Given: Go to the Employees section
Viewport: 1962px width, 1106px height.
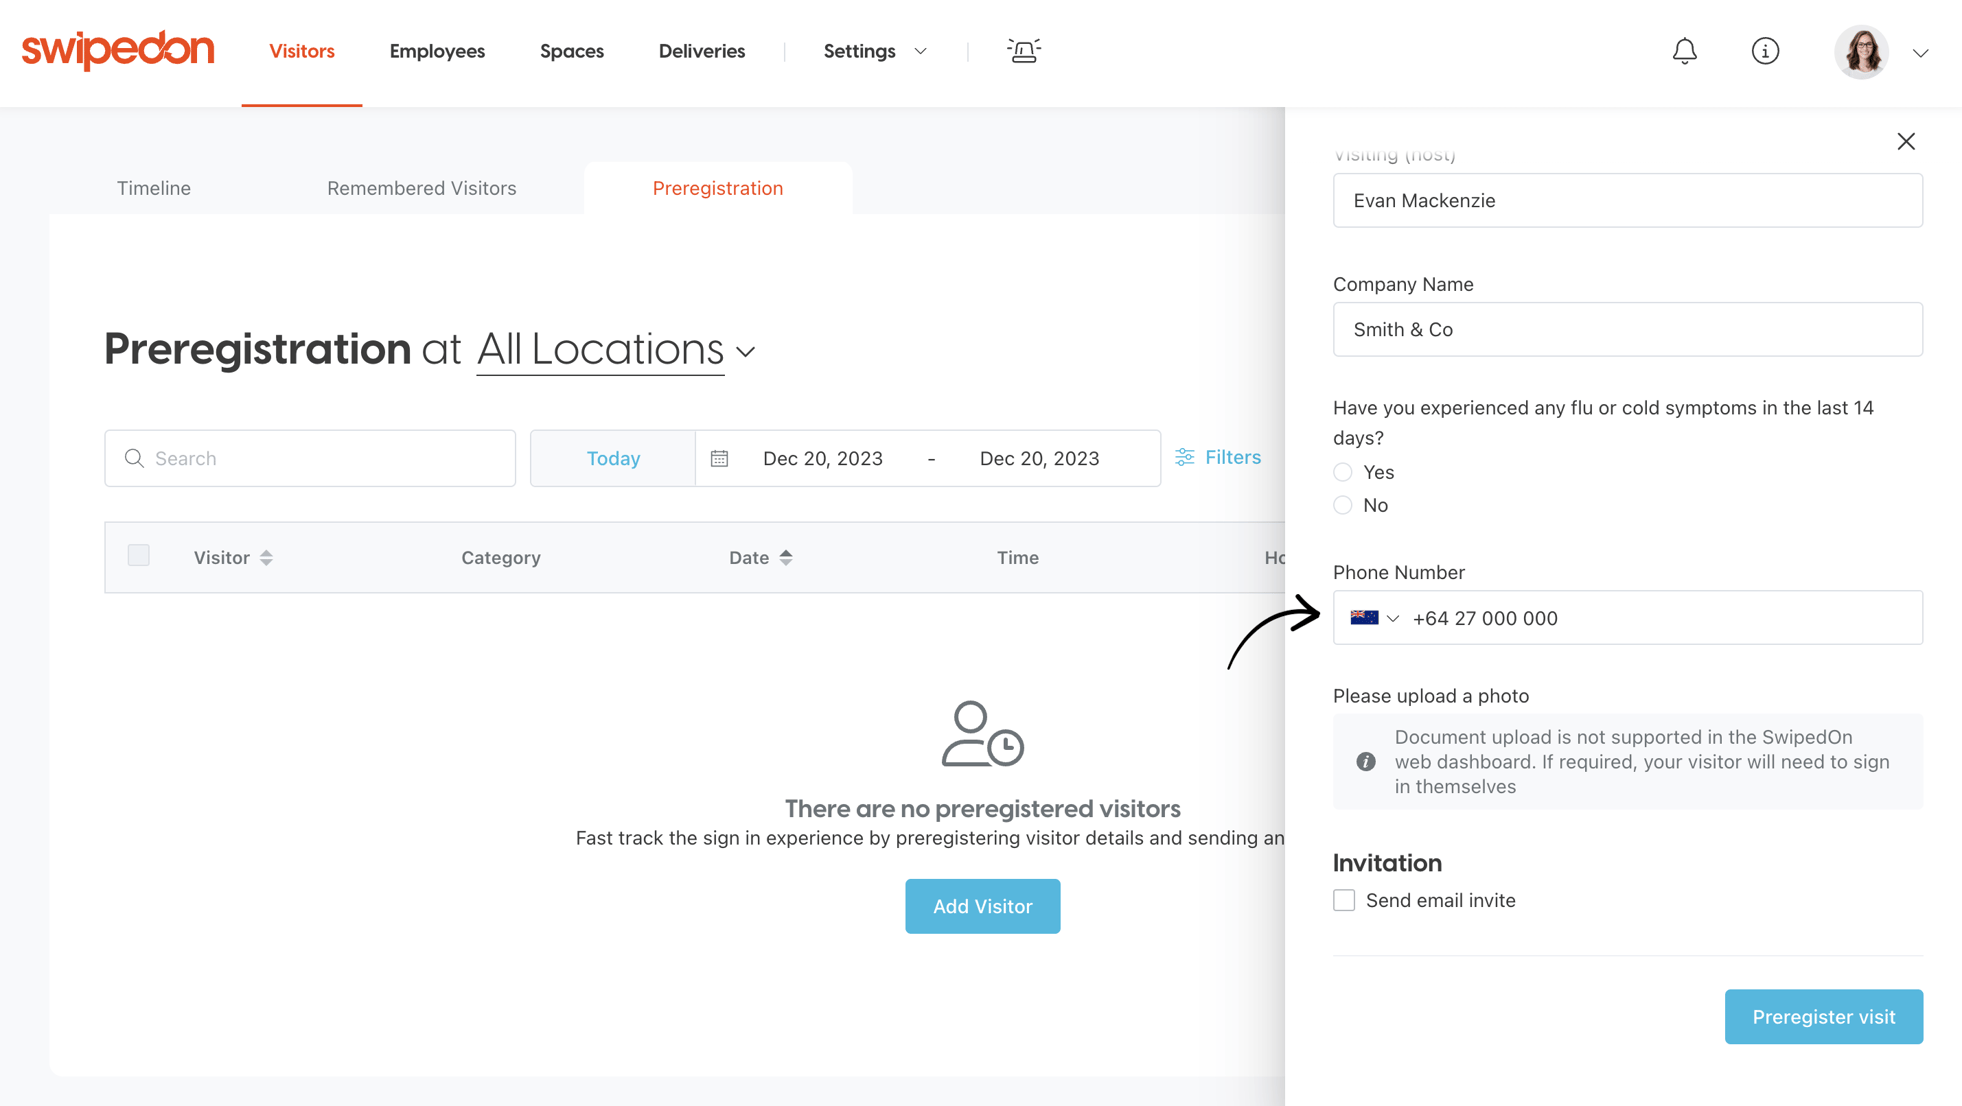Looking at the screenshot, I should pyautogui.click(x=437, y=51).
